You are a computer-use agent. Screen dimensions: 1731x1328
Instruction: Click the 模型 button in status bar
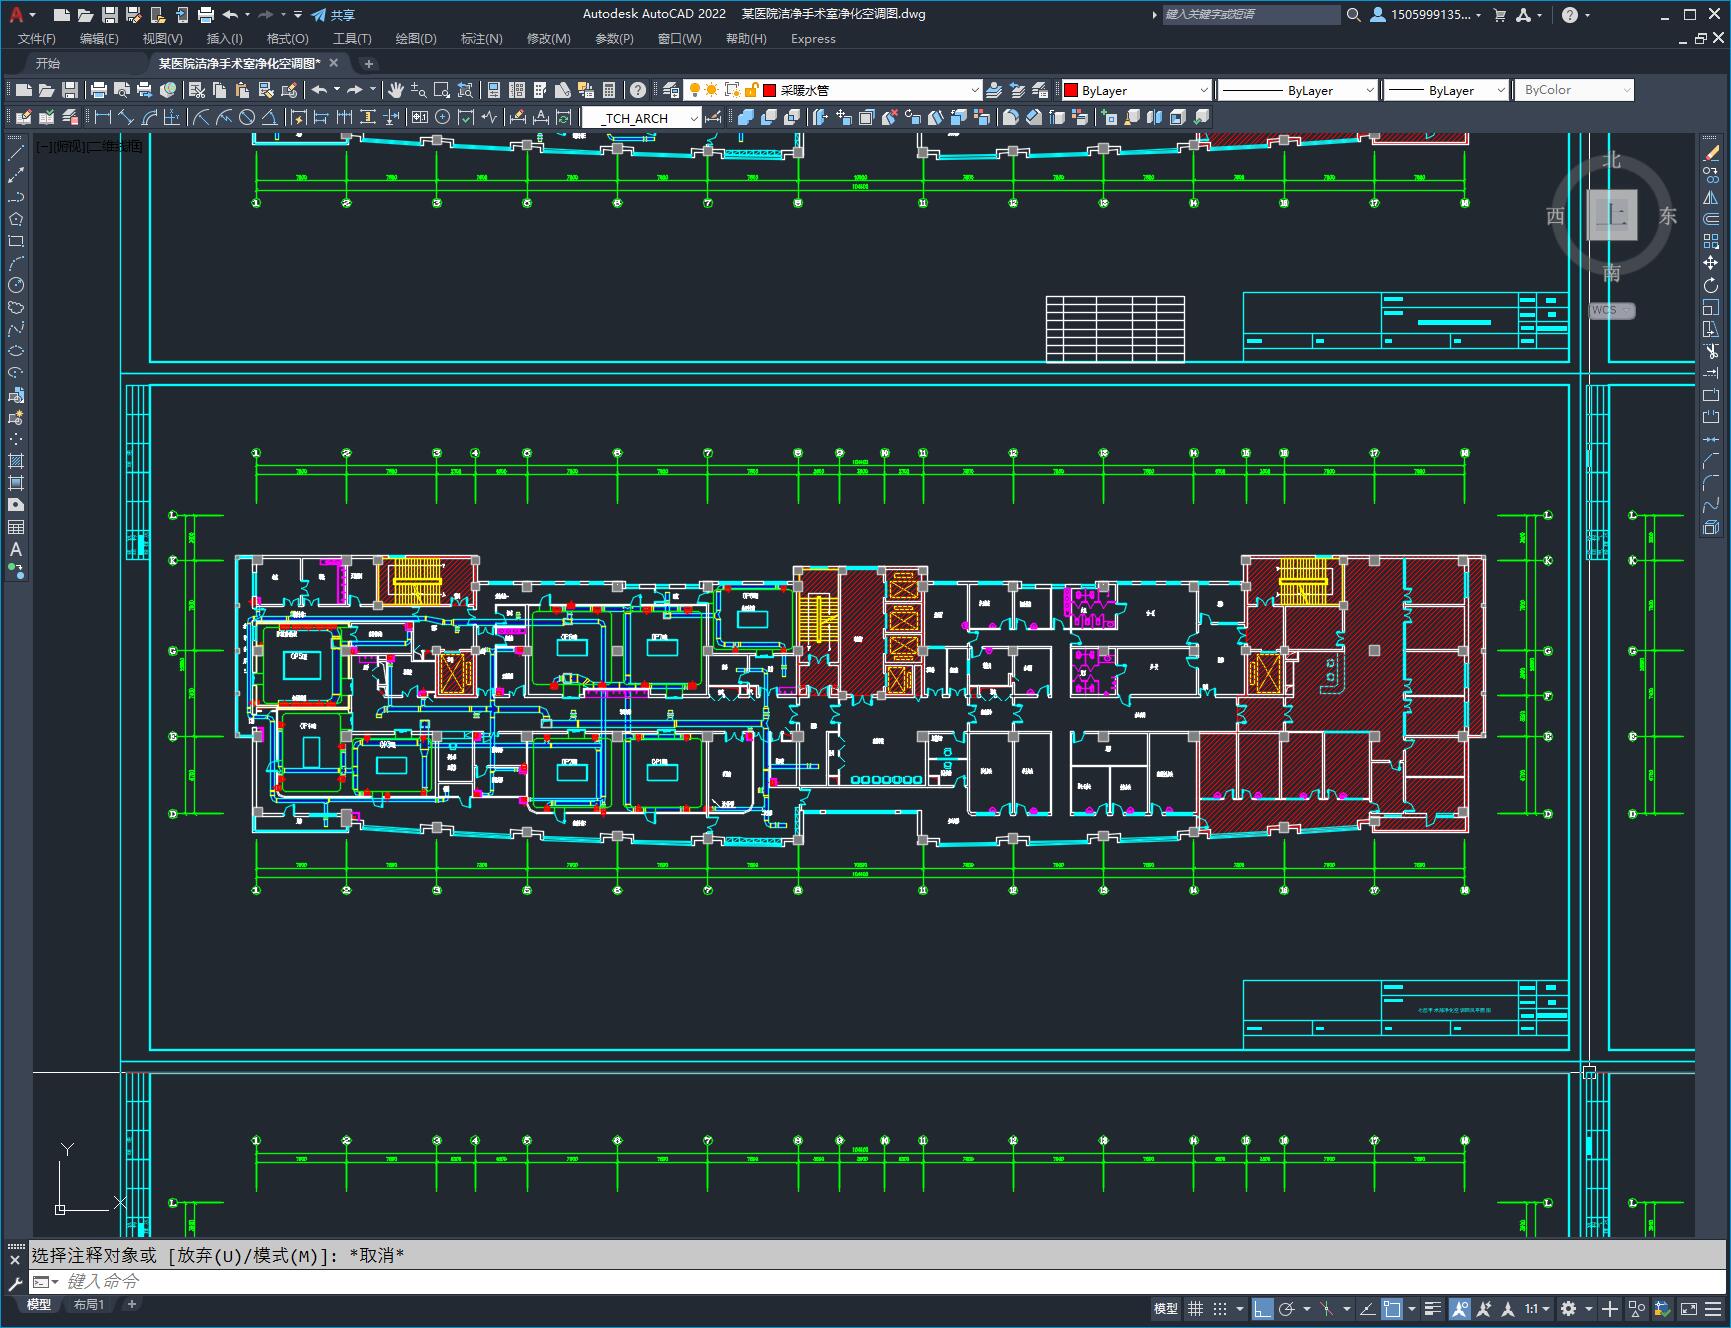point(1166,1308)
